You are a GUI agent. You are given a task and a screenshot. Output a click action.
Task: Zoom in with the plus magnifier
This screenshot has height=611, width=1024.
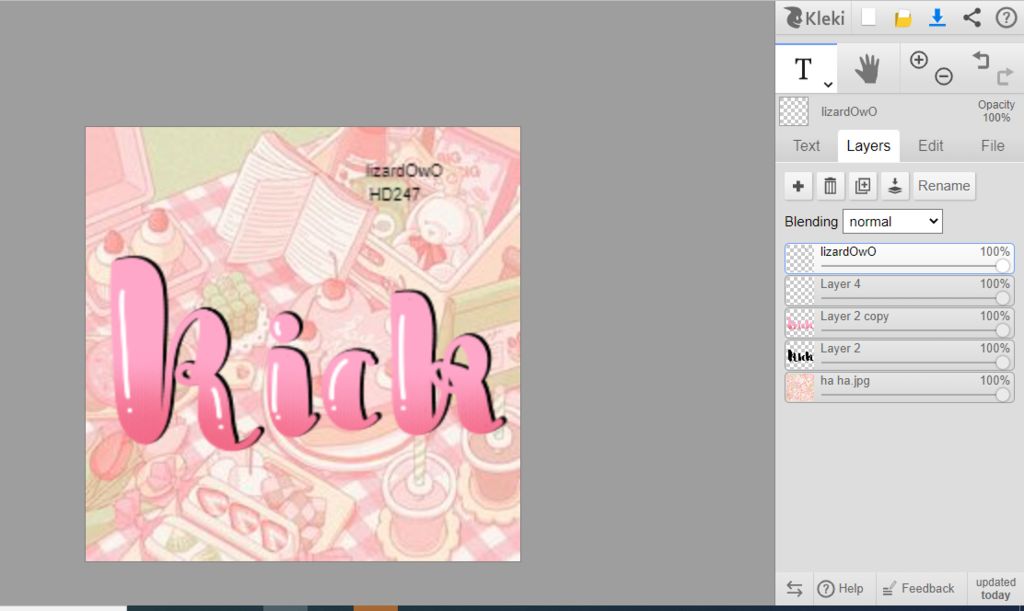click(919, 60)
